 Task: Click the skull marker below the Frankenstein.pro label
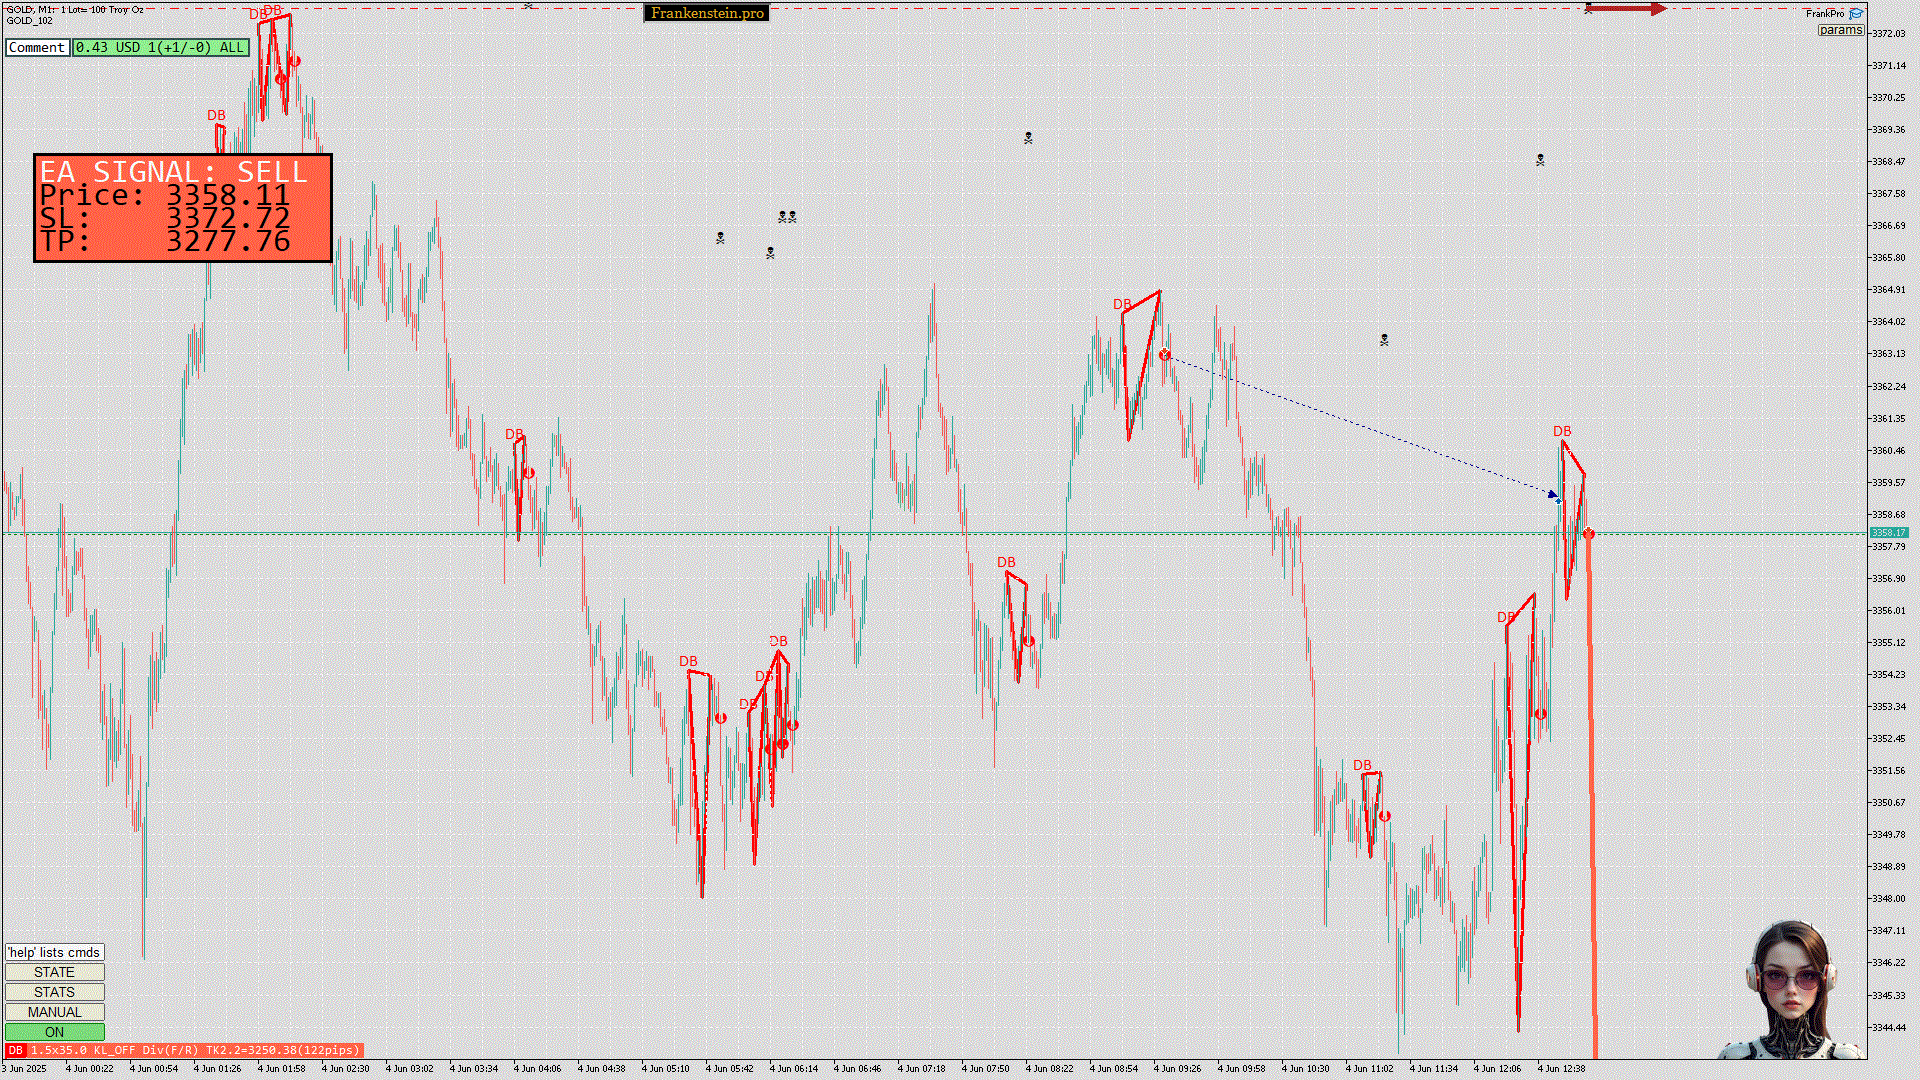[x=720, y=238]
